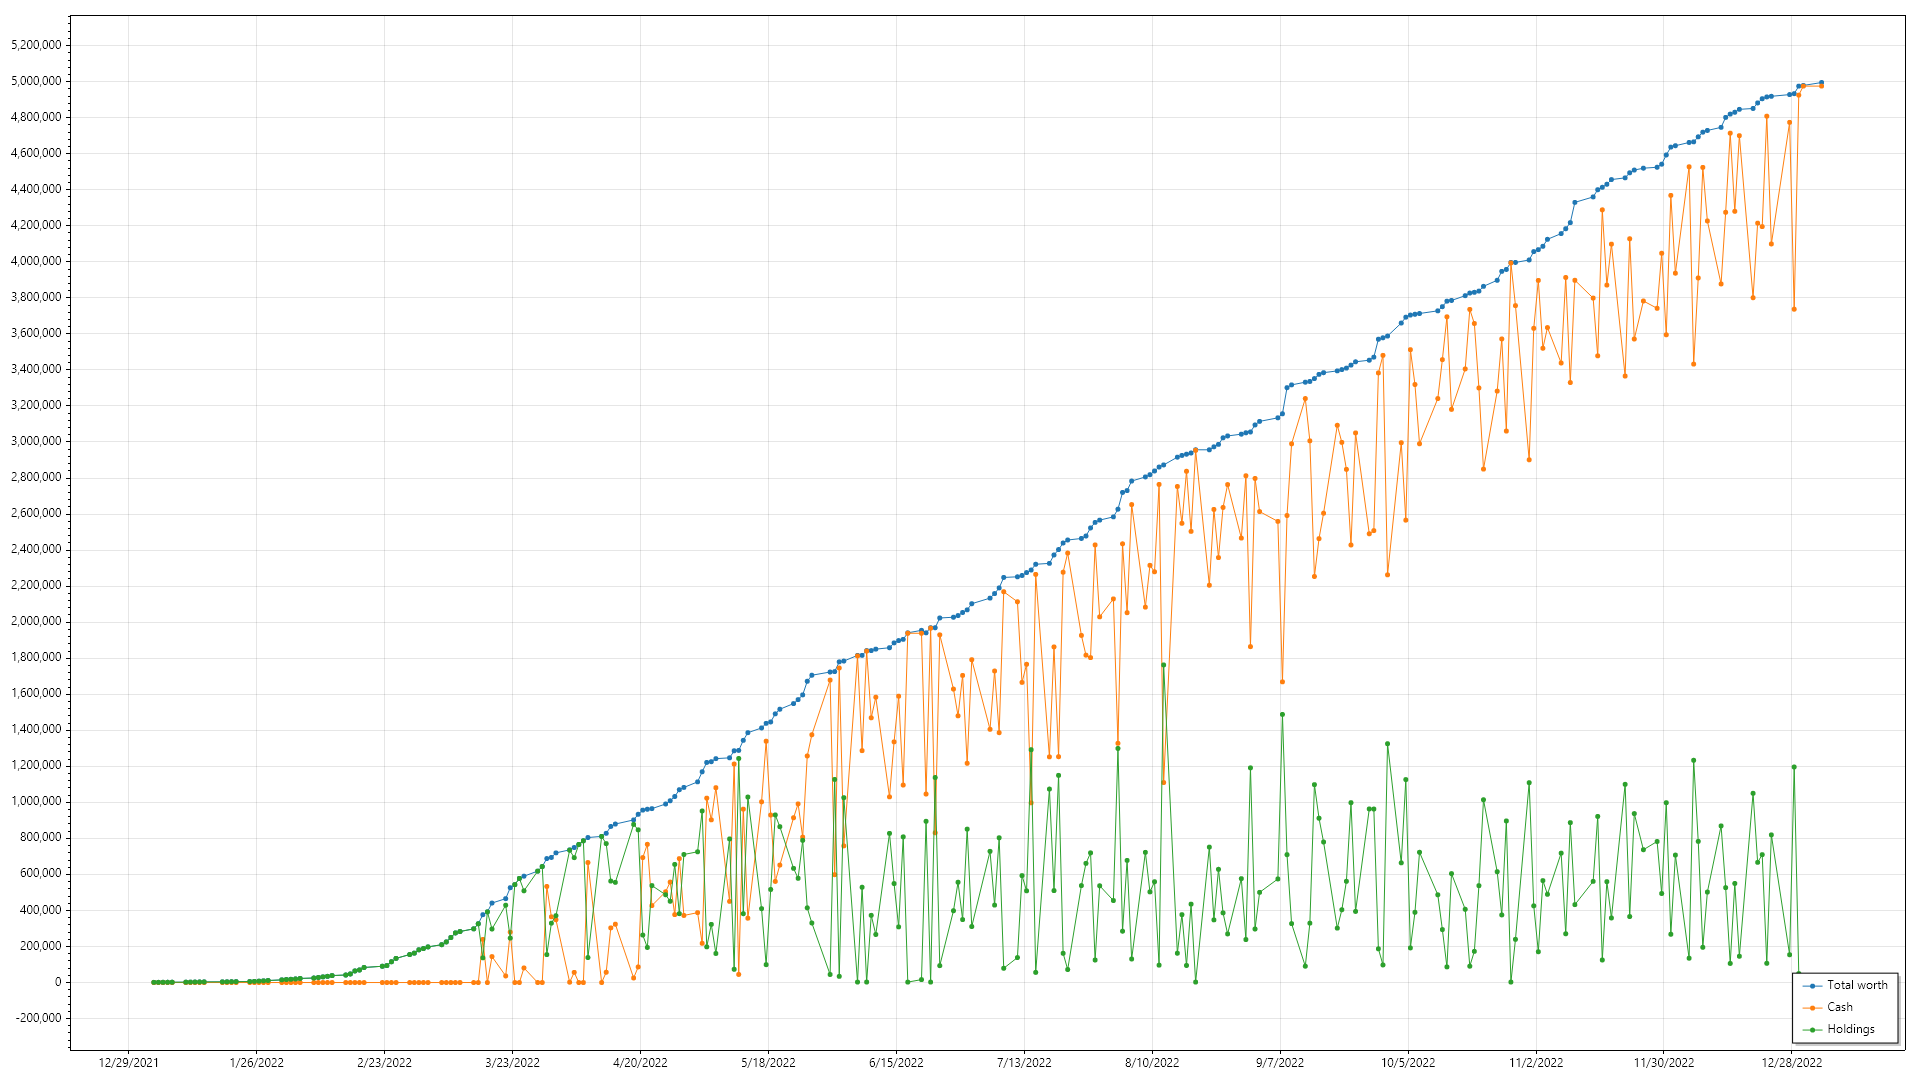Click the 4,600,000 y-axis label
Screen dimensions: 1920x1080
[35, 153]
